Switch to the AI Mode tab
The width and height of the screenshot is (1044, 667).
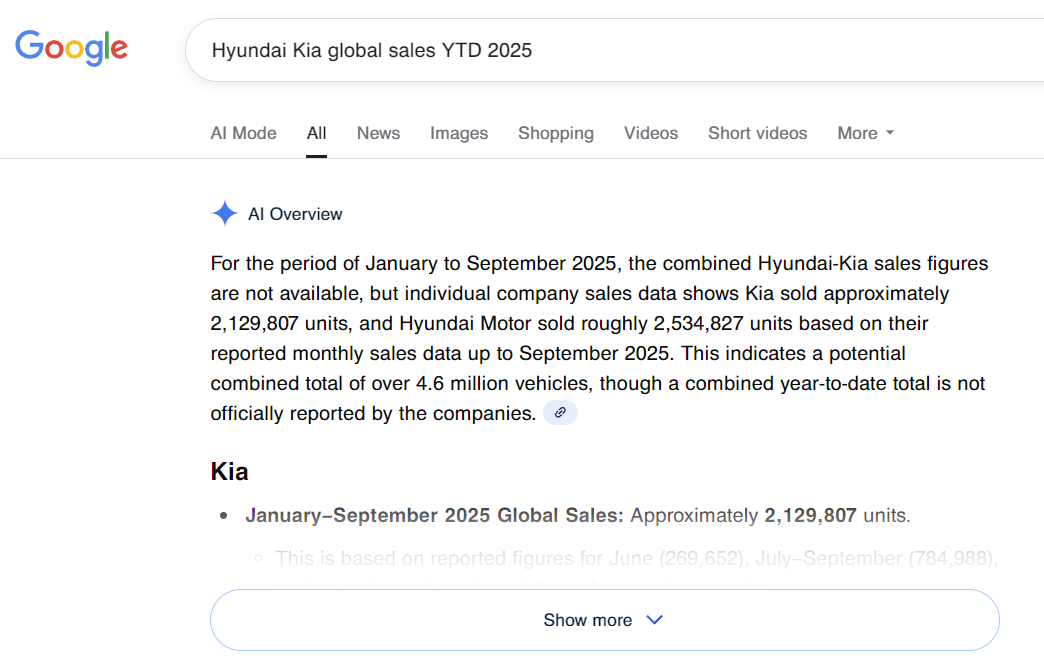tap(243, 133)
